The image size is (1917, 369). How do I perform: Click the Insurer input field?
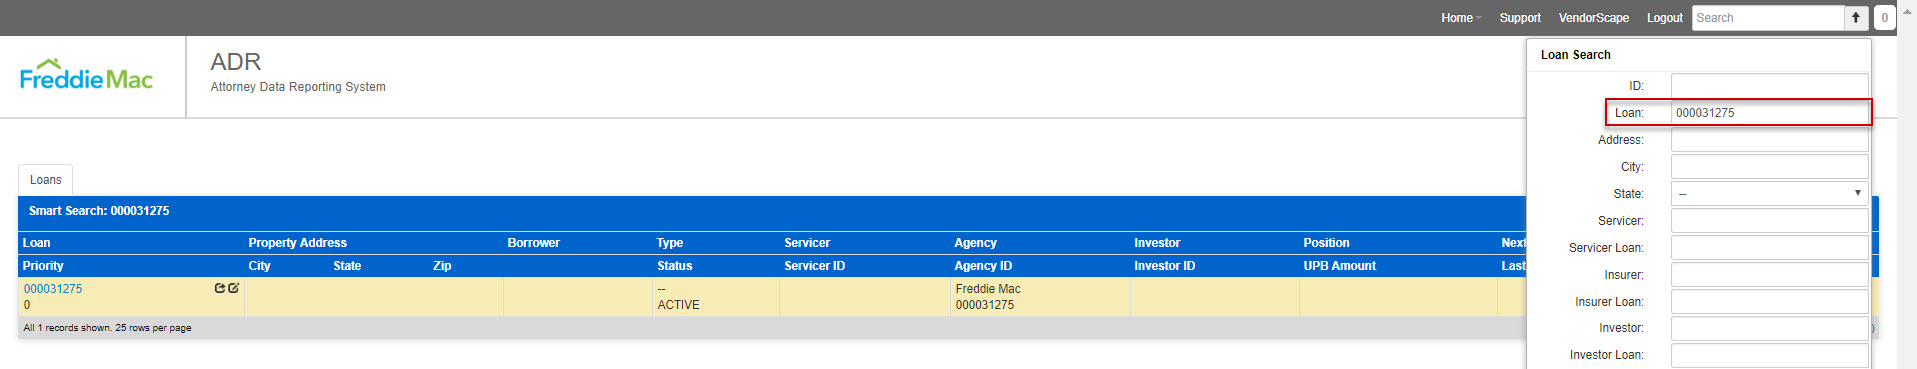tap(1769, 275)
